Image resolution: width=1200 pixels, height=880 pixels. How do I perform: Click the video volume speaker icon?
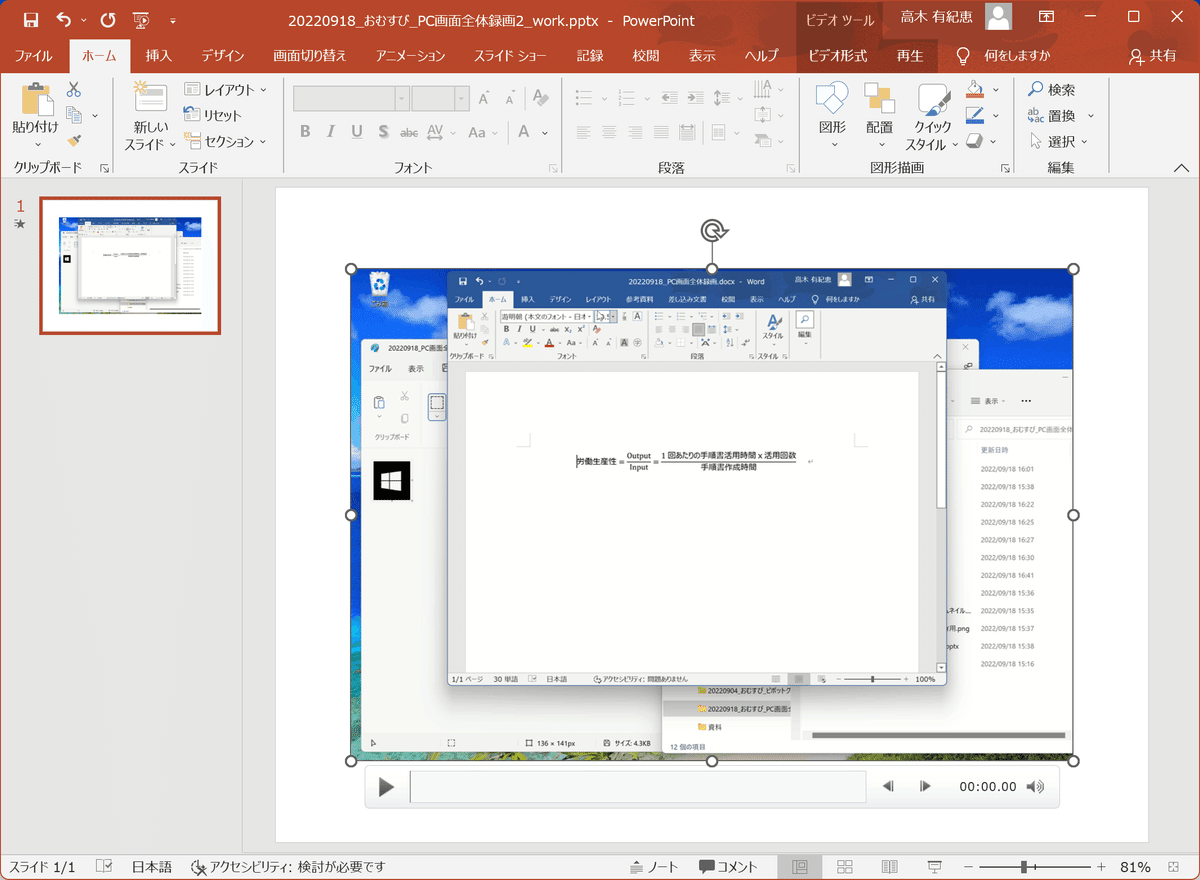pyautogui.click(x=1035, y=787)
